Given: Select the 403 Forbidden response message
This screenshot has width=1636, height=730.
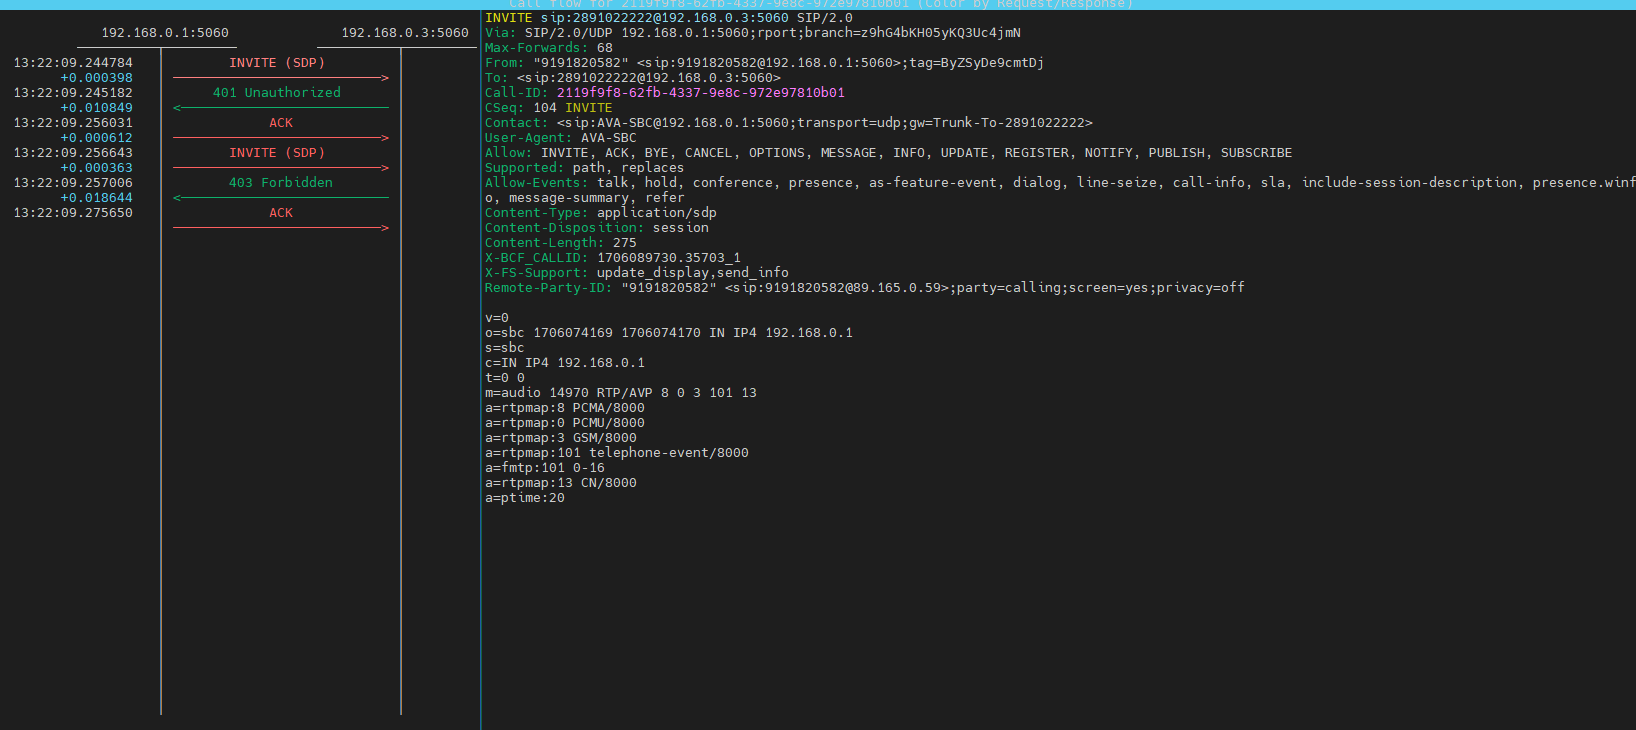Looking at the screenshot, I should (281, 183).
